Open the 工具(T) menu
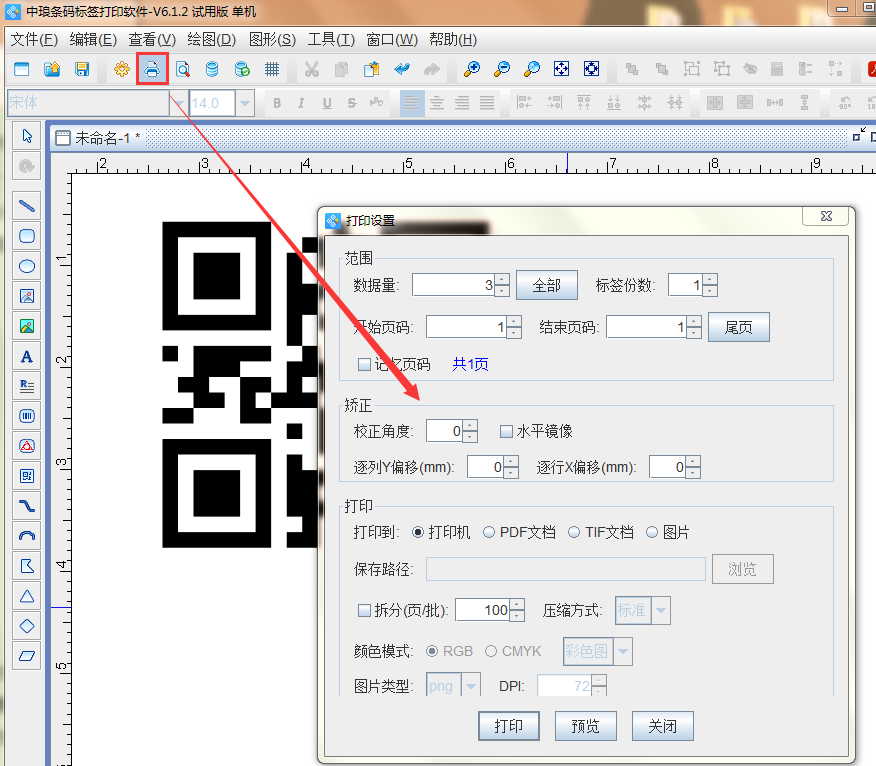 point(330,40)
